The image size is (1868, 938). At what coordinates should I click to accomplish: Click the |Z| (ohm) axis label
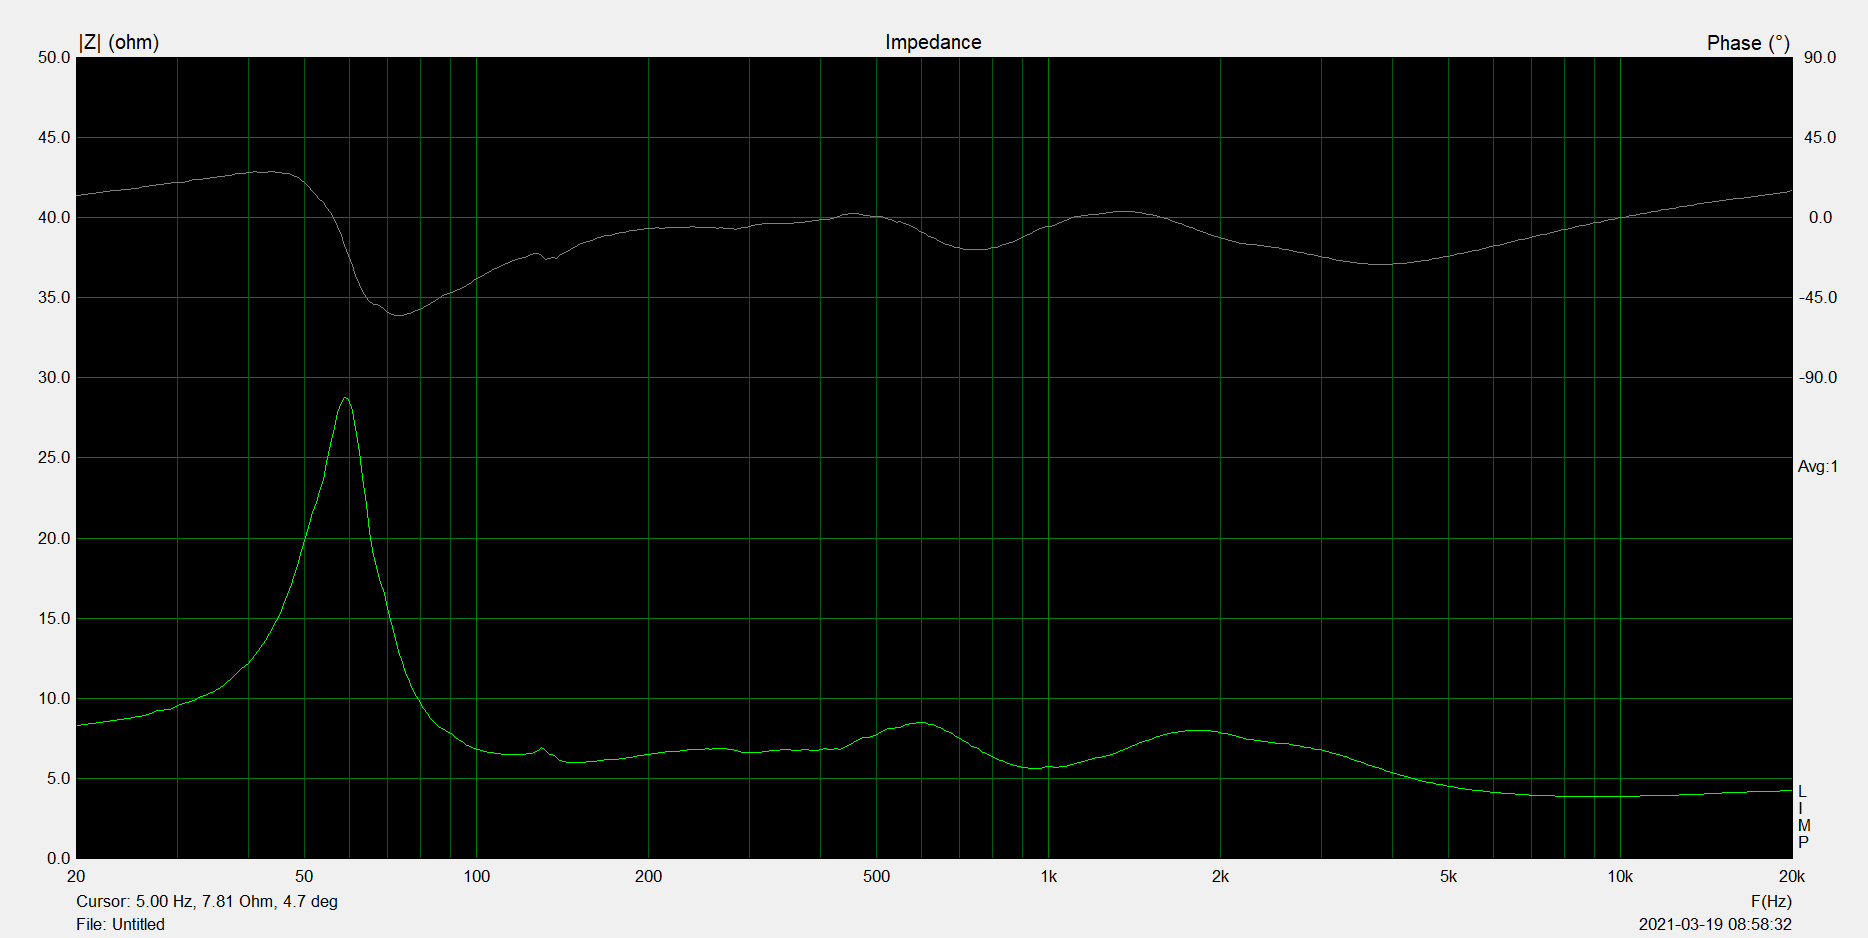[119, 42]
